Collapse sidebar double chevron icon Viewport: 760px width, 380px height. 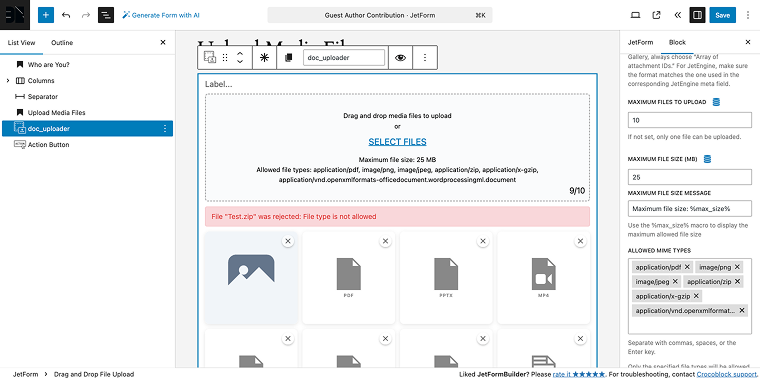point(678,15)
